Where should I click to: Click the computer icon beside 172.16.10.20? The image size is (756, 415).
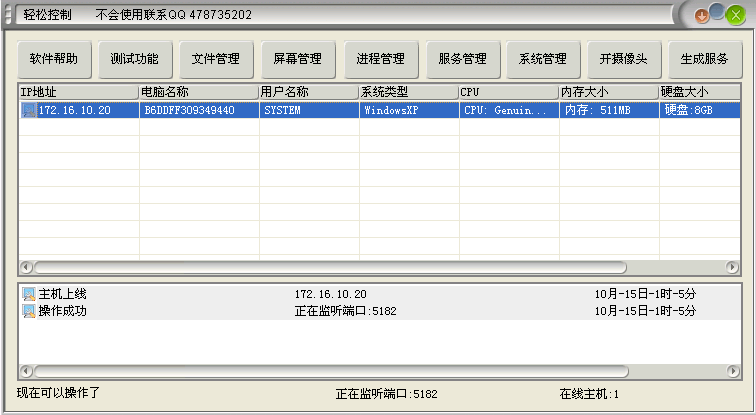tap(29, 110)
